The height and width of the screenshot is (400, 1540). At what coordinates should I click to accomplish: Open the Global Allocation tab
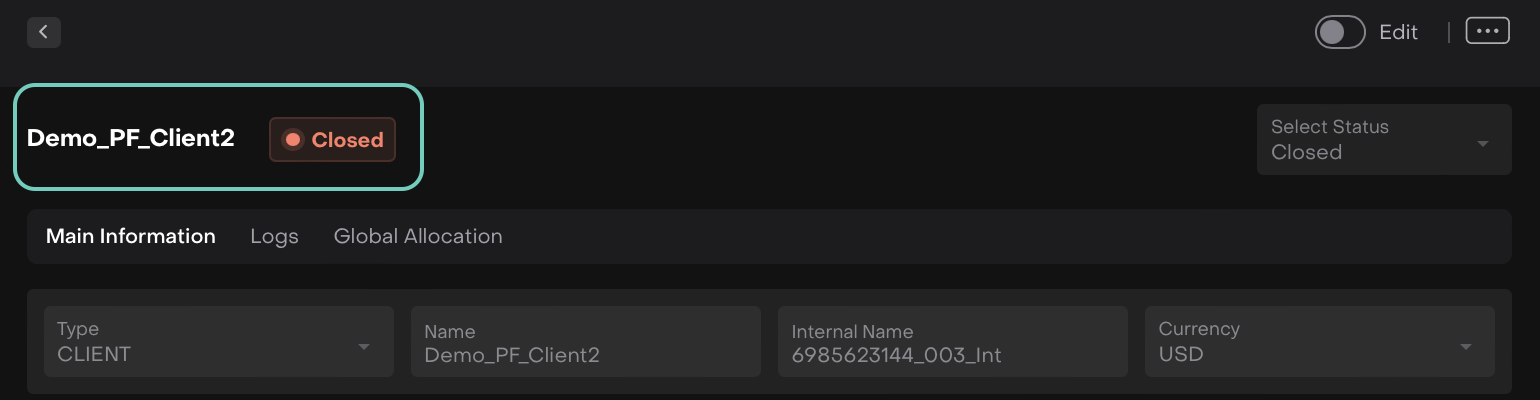[x=418, y=237]
